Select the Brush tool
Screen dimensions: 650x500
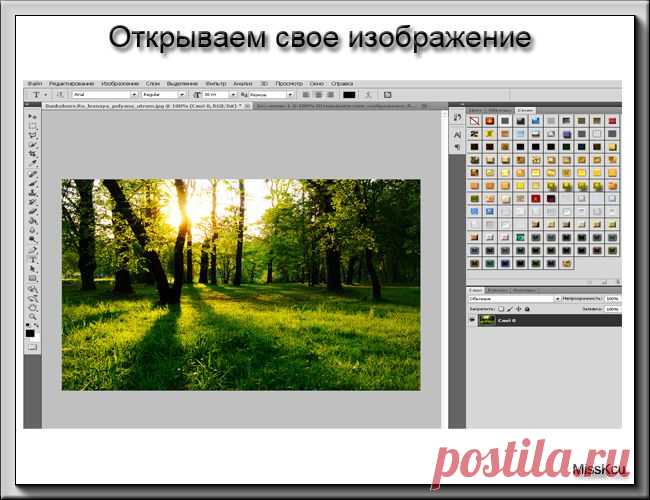pyautogui.click(x=32, y=183)
